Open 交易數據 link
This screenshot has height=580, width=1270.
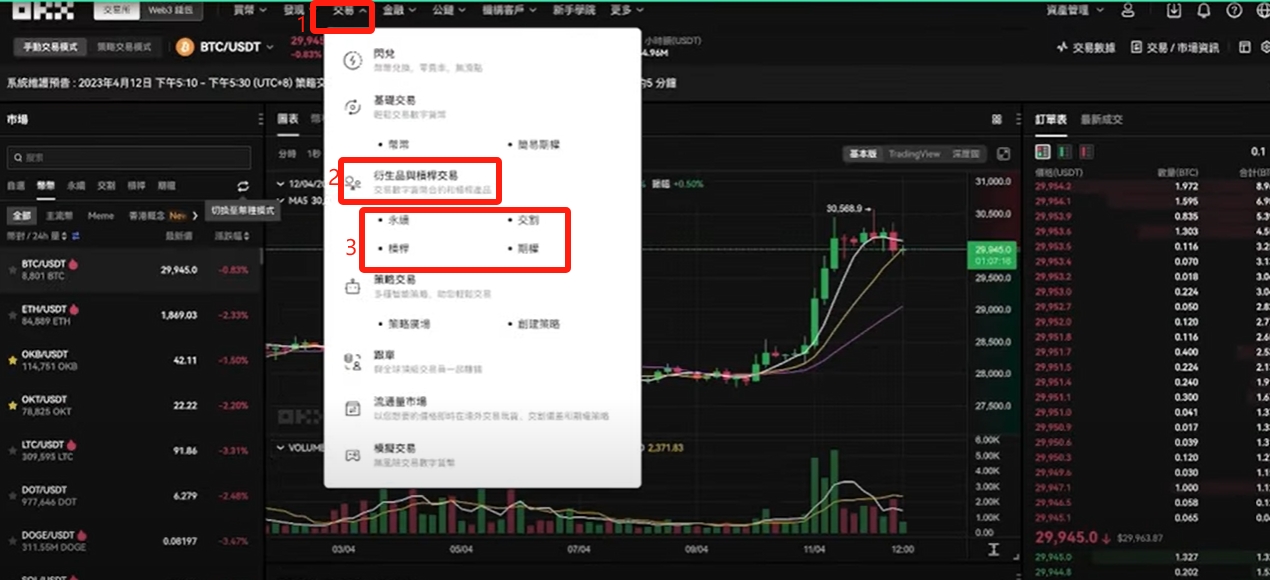pyautogui.click(x=1087, y=47)
